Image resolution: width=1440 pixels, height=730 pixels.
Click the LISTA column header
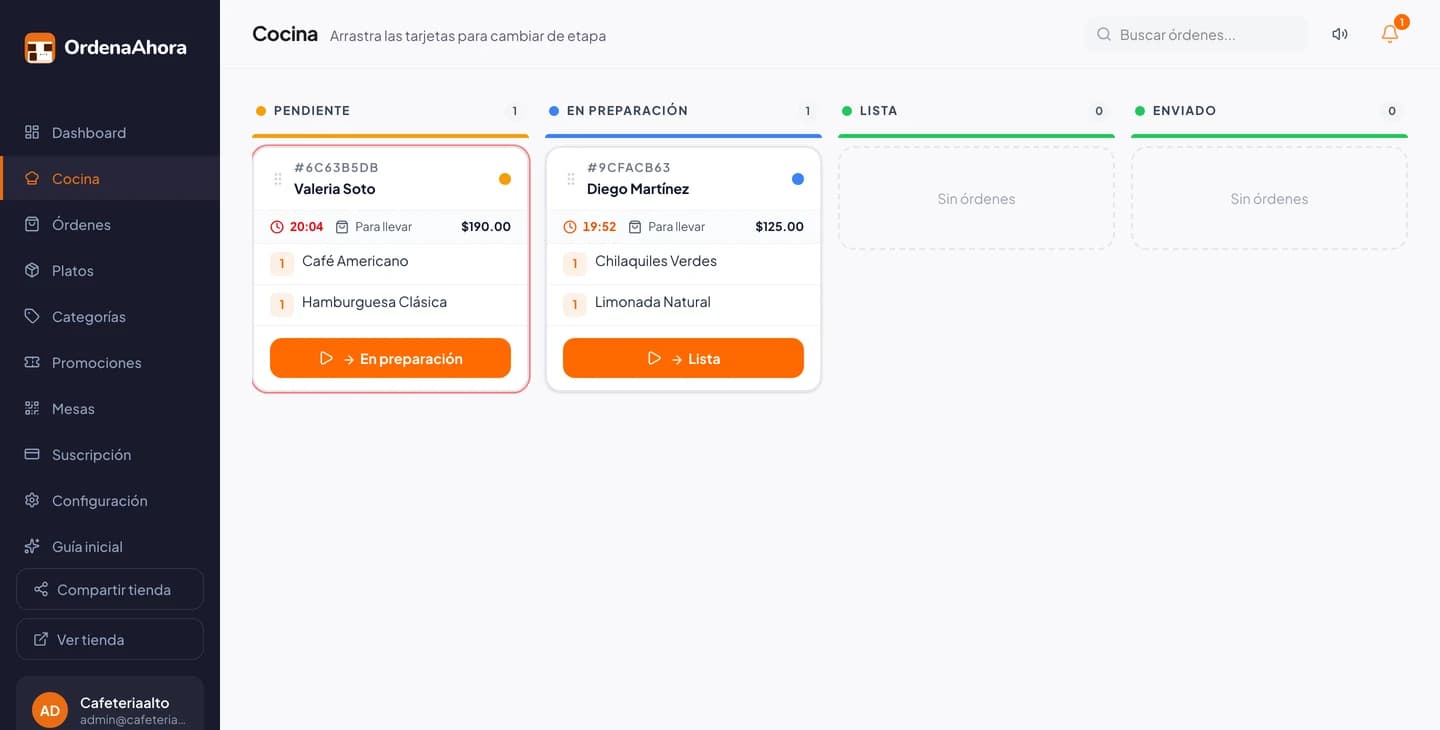pyautogui.click(x=878, y=111)
